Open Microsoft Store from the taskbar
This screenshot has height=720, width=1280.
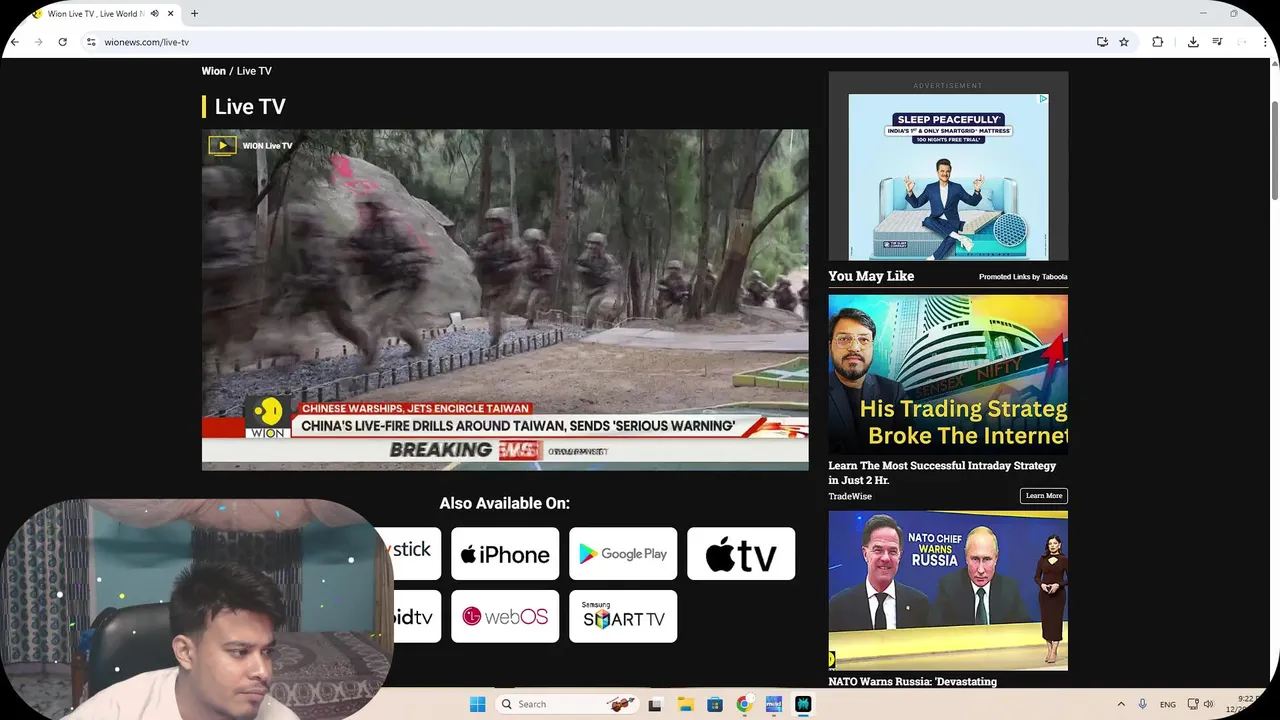pyautogui.click(x=714, y=704)
